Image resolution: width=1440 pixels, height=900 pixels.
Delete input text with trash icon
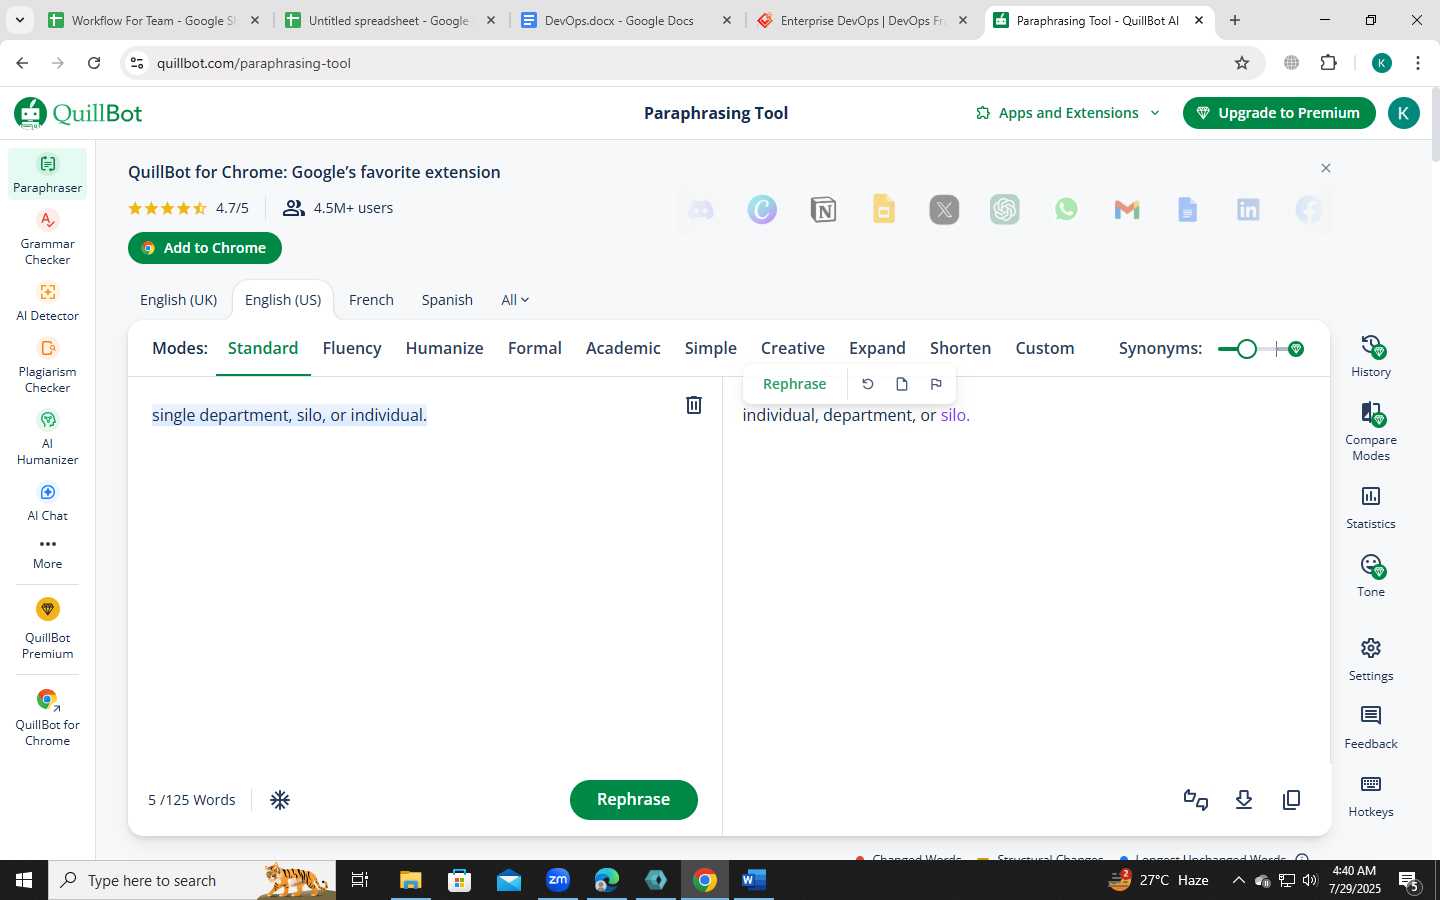pyautogui.click(x=693, y=405)
